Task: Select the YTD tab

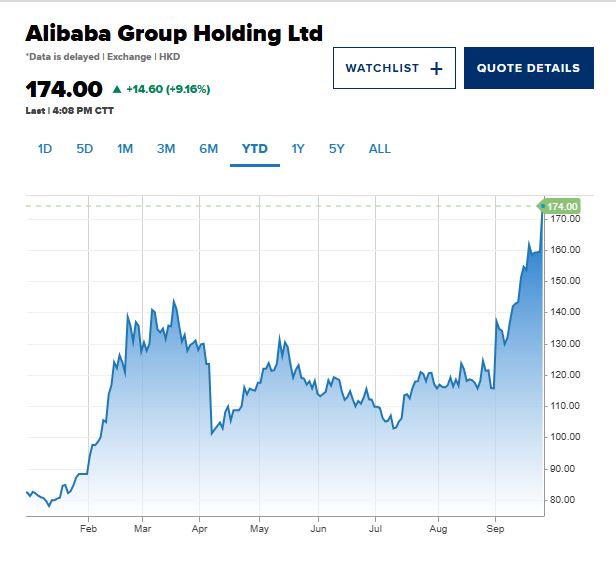Action: (255, 149)
